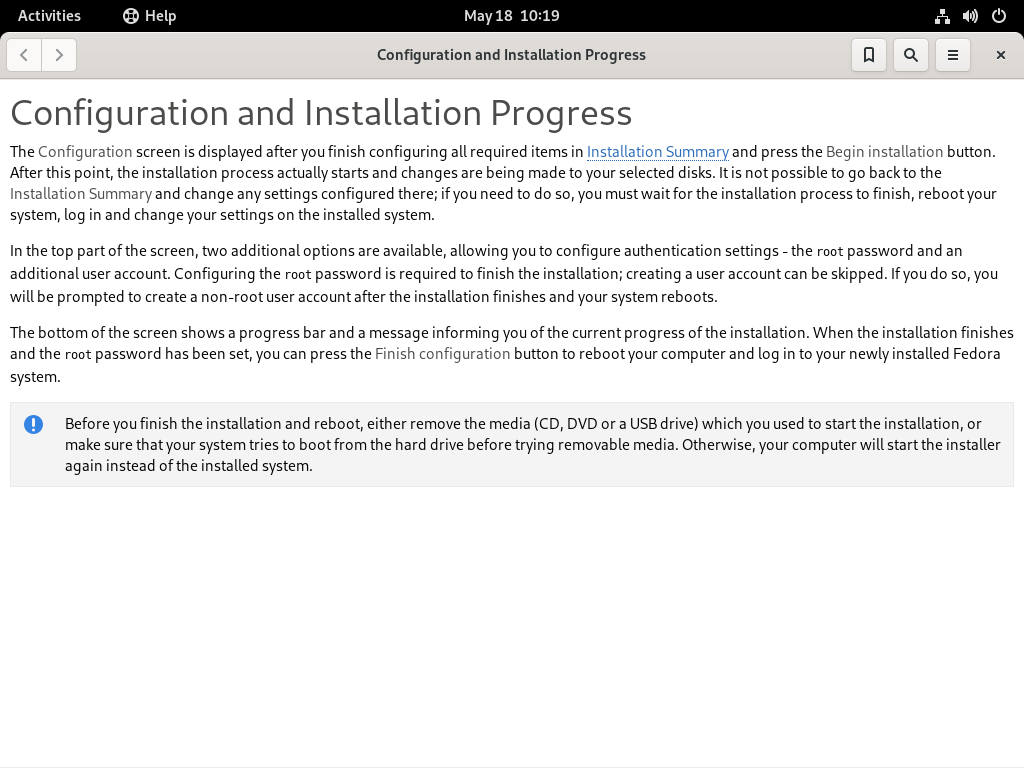Viewport: 1024px width, 768px height.
Task: Click the volume speaker icon
Action: tap(970, 16)
